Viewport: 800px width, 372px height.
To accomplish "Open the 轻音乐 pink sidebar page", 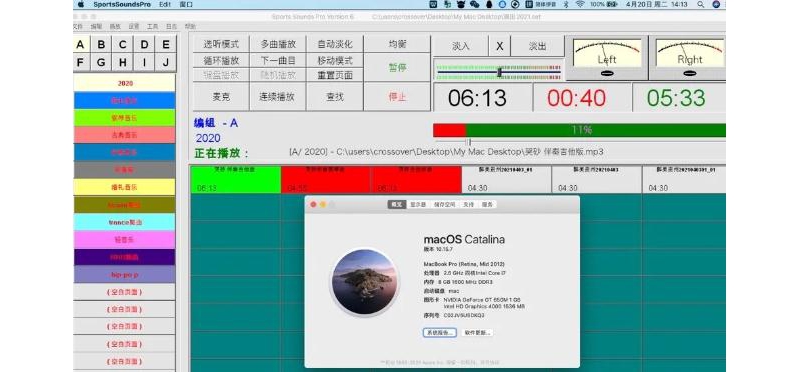I will tap(124, 239).
